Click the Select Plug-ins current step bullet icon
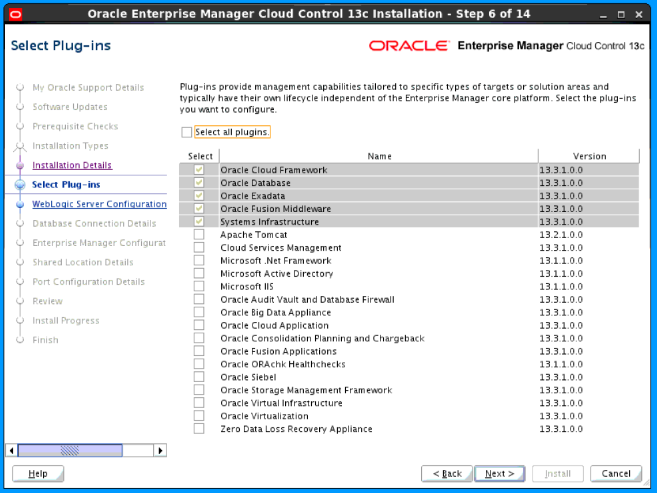 [20, 185]
